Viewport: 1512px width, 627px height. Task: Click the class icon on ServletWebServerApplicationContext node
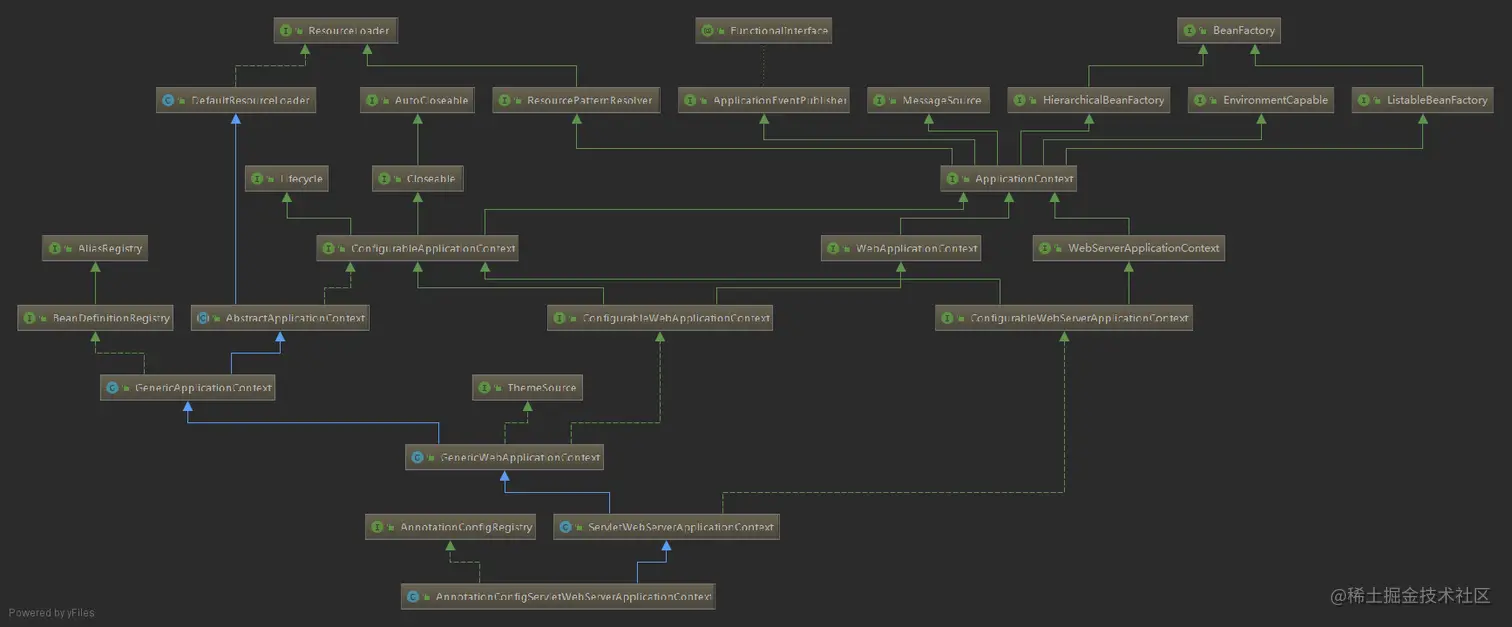point(566,526)
